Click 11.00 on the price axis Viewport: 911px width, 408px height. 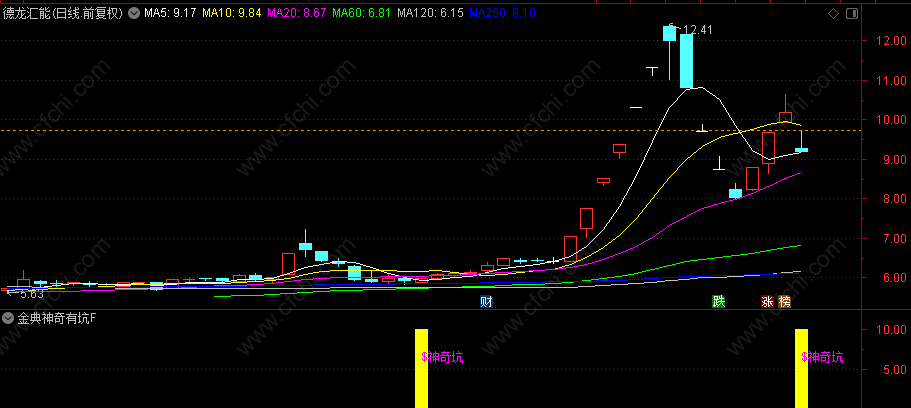pyautogui.click(x=892, y=80)
